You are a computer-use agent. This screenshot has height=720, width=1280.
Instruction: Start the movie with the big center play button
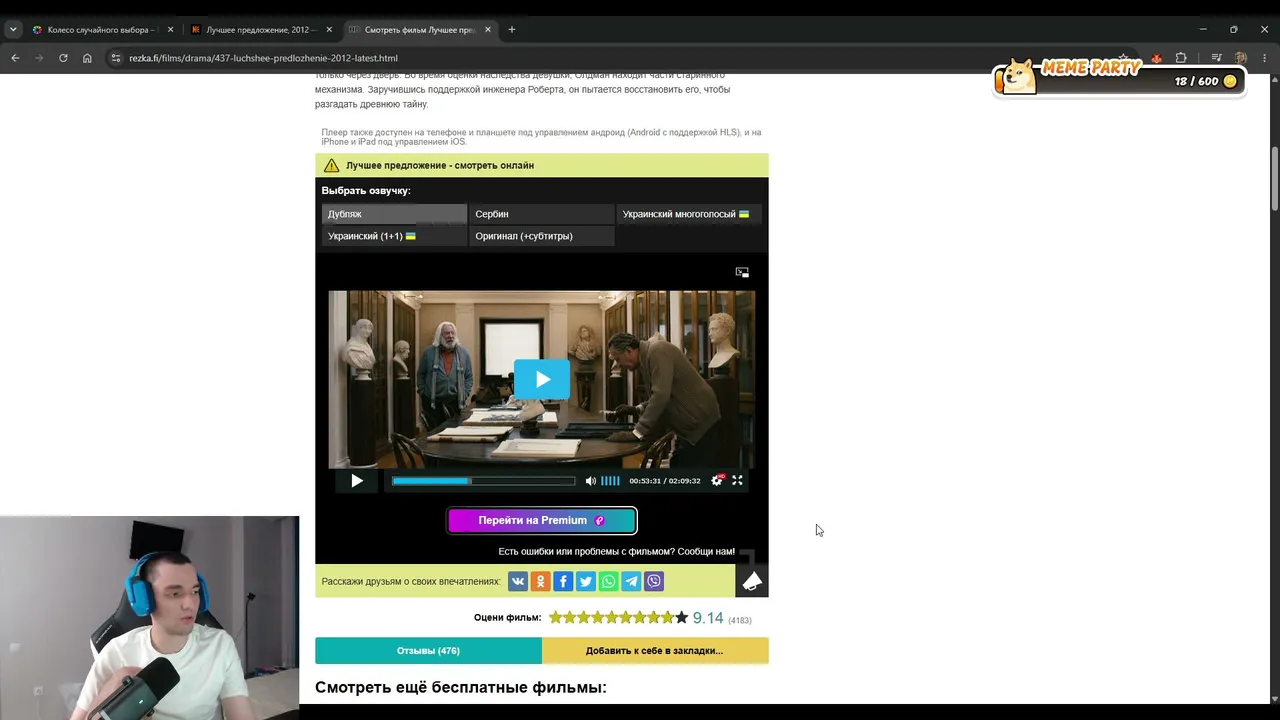click(542, 380)
